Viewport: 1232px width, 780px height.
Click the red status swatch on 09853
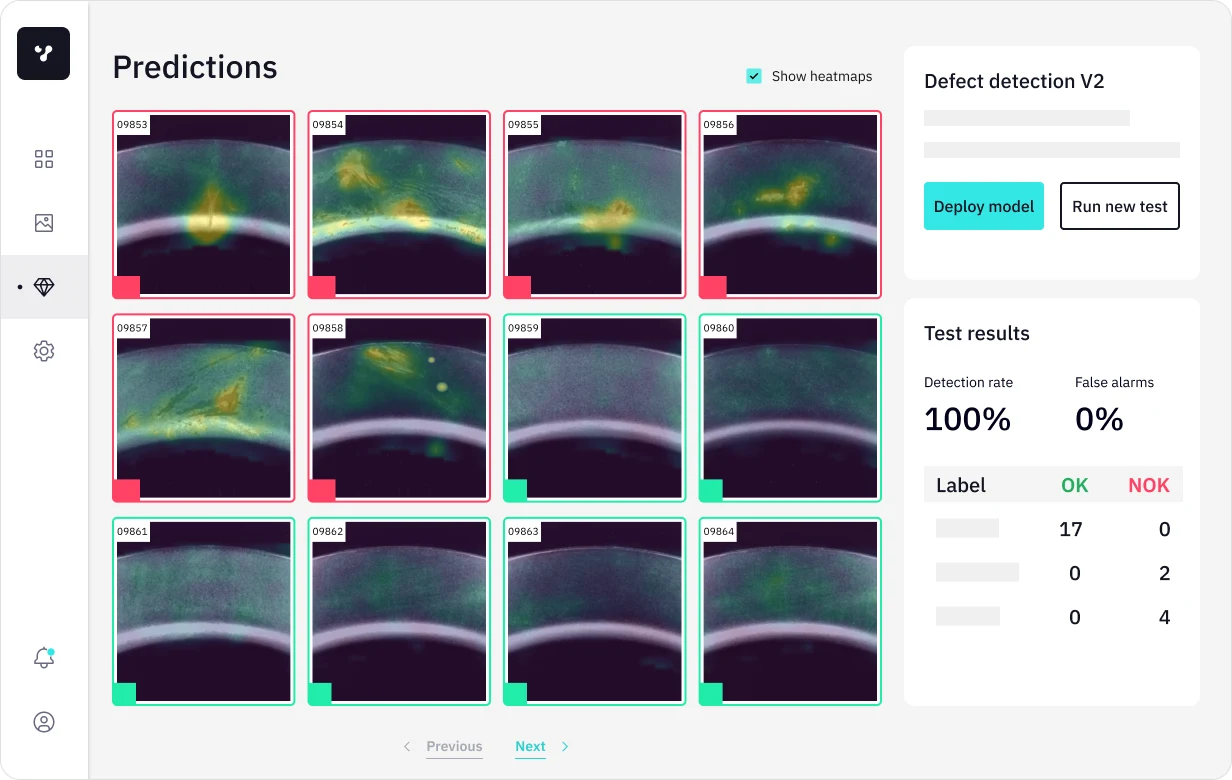click(126, 287)
